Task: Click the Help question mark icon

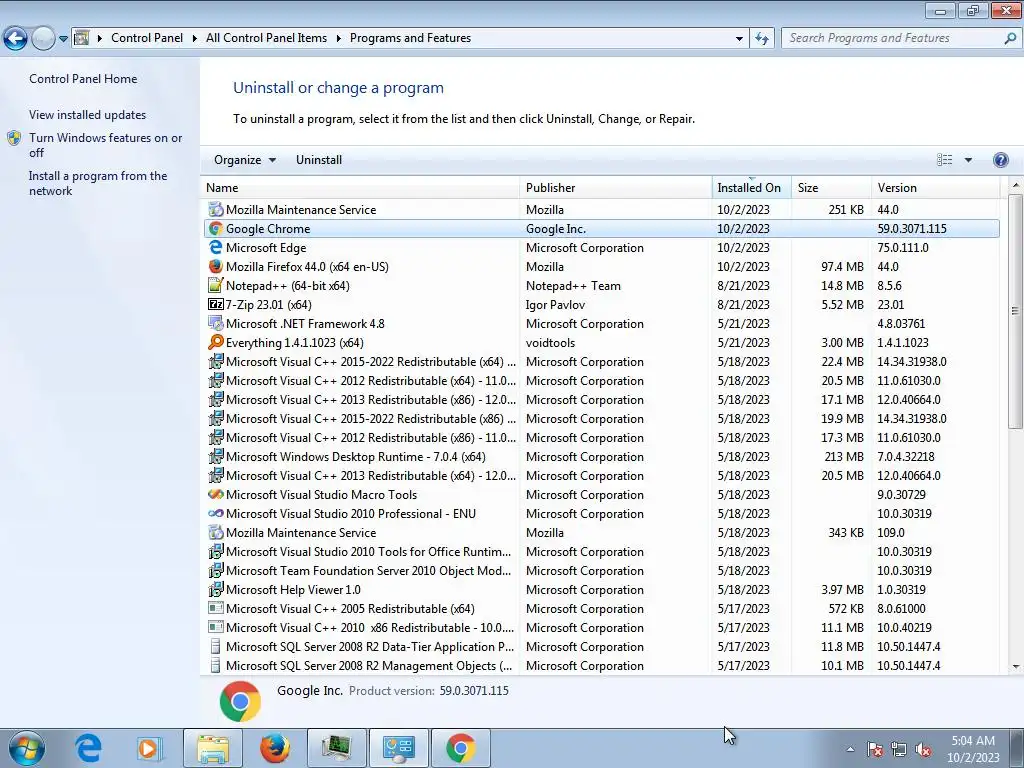Action: tap(1000, 160)
